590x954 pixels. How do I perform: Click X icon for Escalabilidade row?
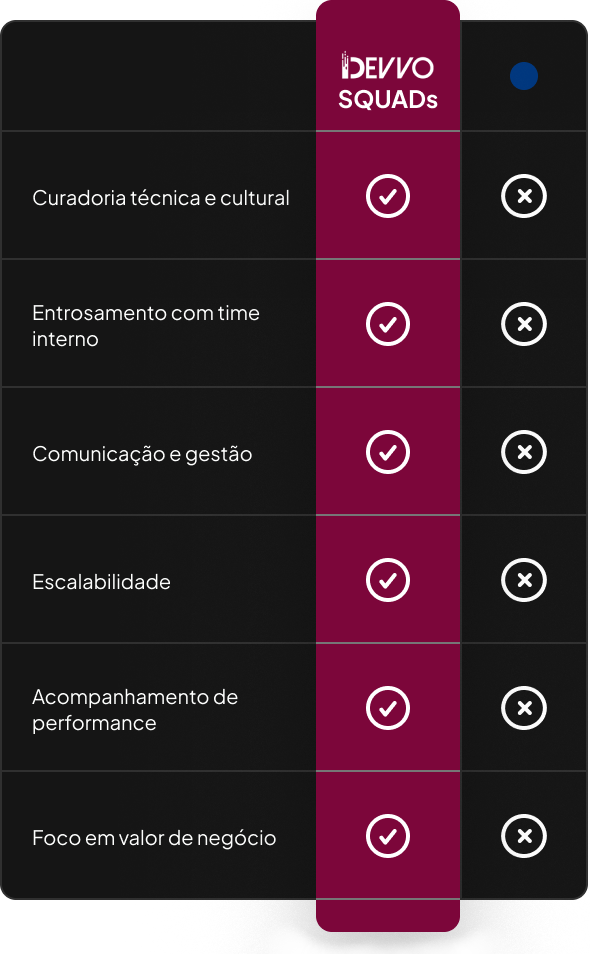coord(524,580)
